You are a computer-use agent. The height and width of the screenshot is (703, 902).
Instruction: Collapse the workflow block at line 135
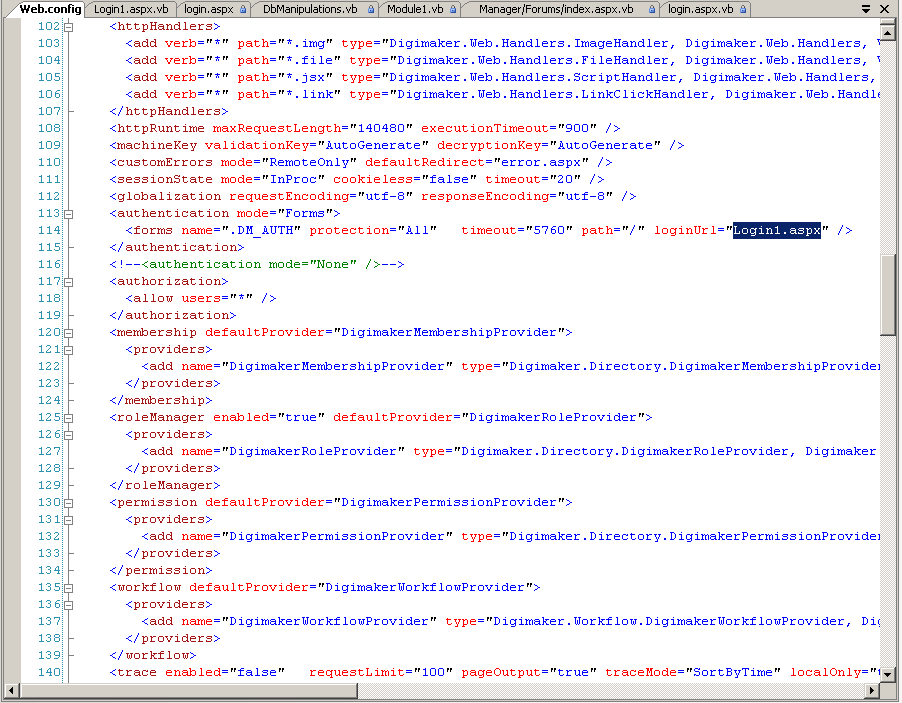(68, 588)
